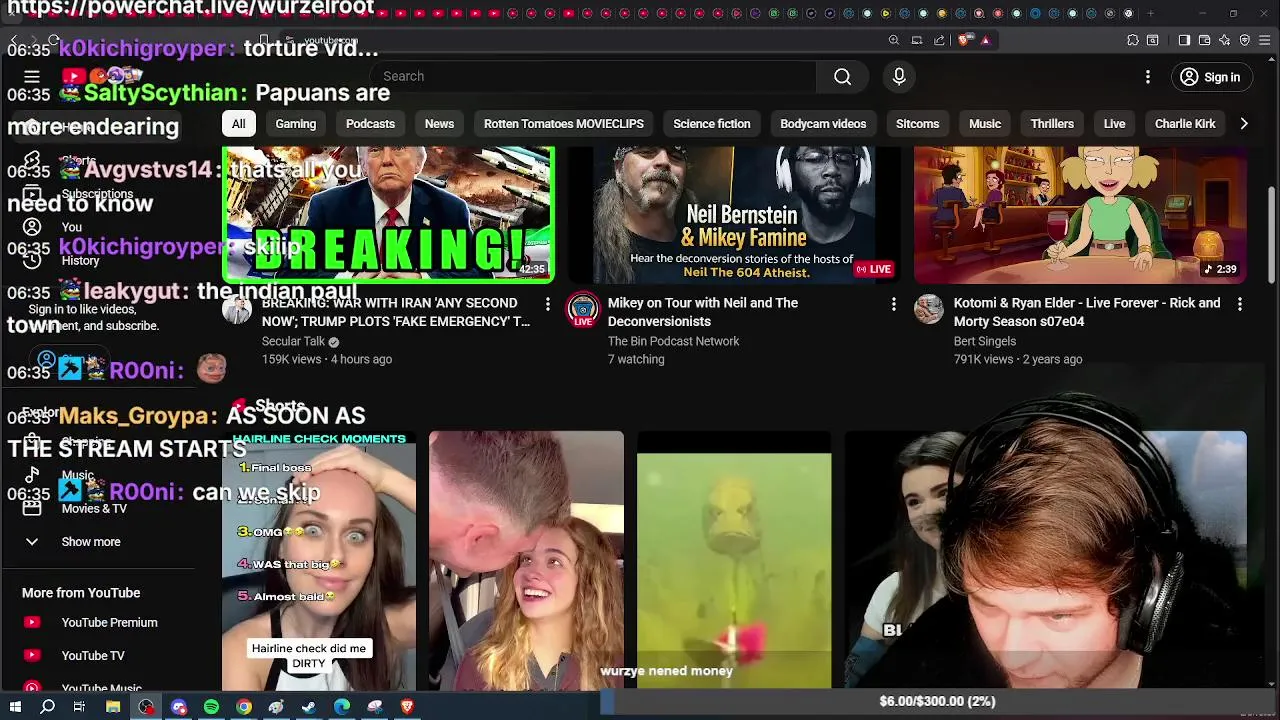Click the Bert Singels channel avatar
The height and width of the screenshot is (720, 1280).
(929, 309)
